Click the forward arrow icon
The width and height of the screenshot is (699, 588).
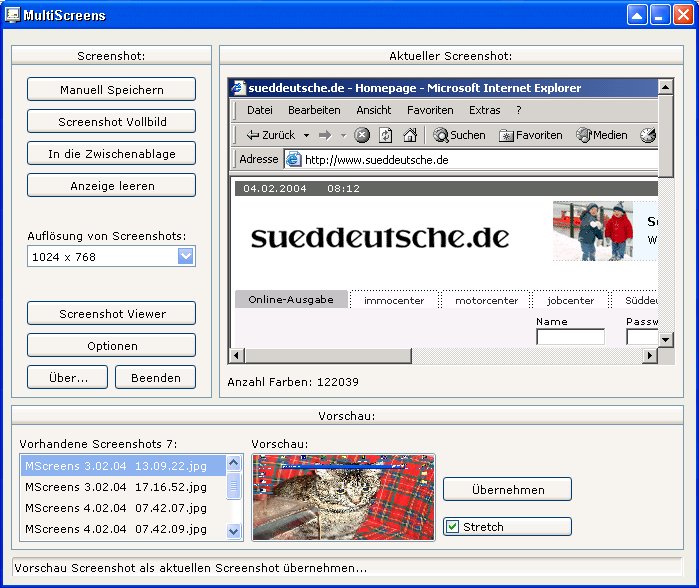point(325,135)
